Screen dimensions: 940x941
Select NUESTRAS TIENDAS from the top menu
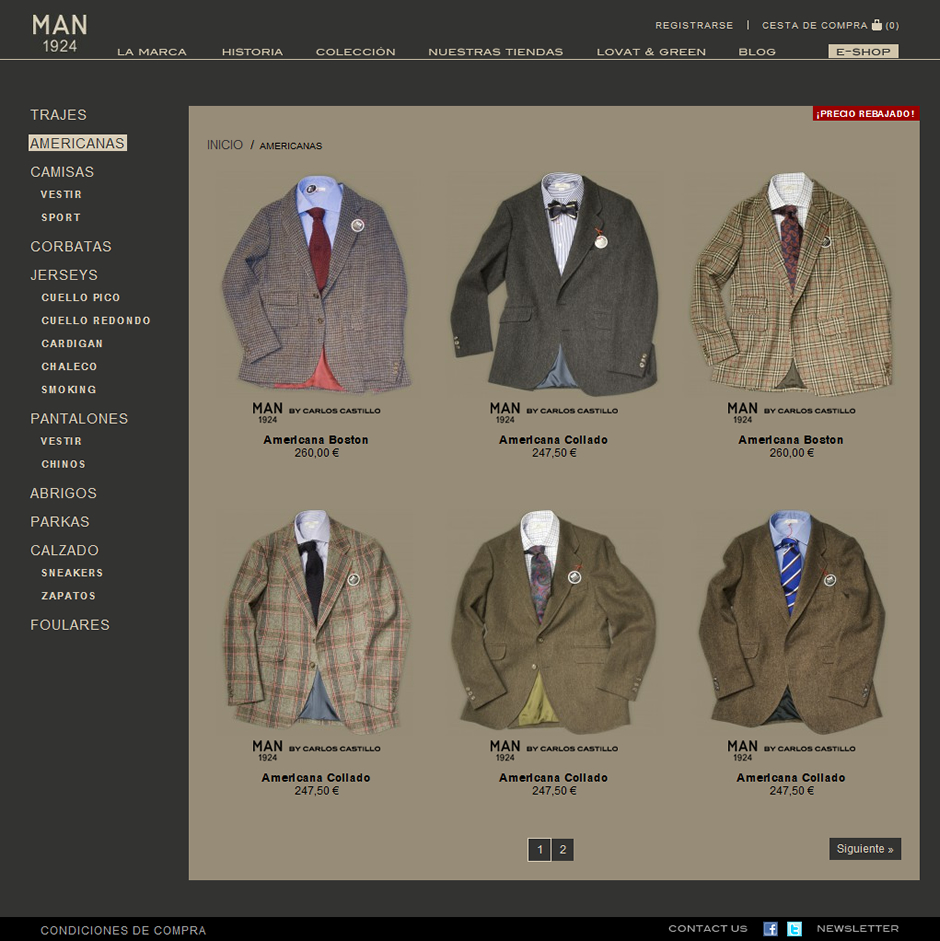pos(496,51)
